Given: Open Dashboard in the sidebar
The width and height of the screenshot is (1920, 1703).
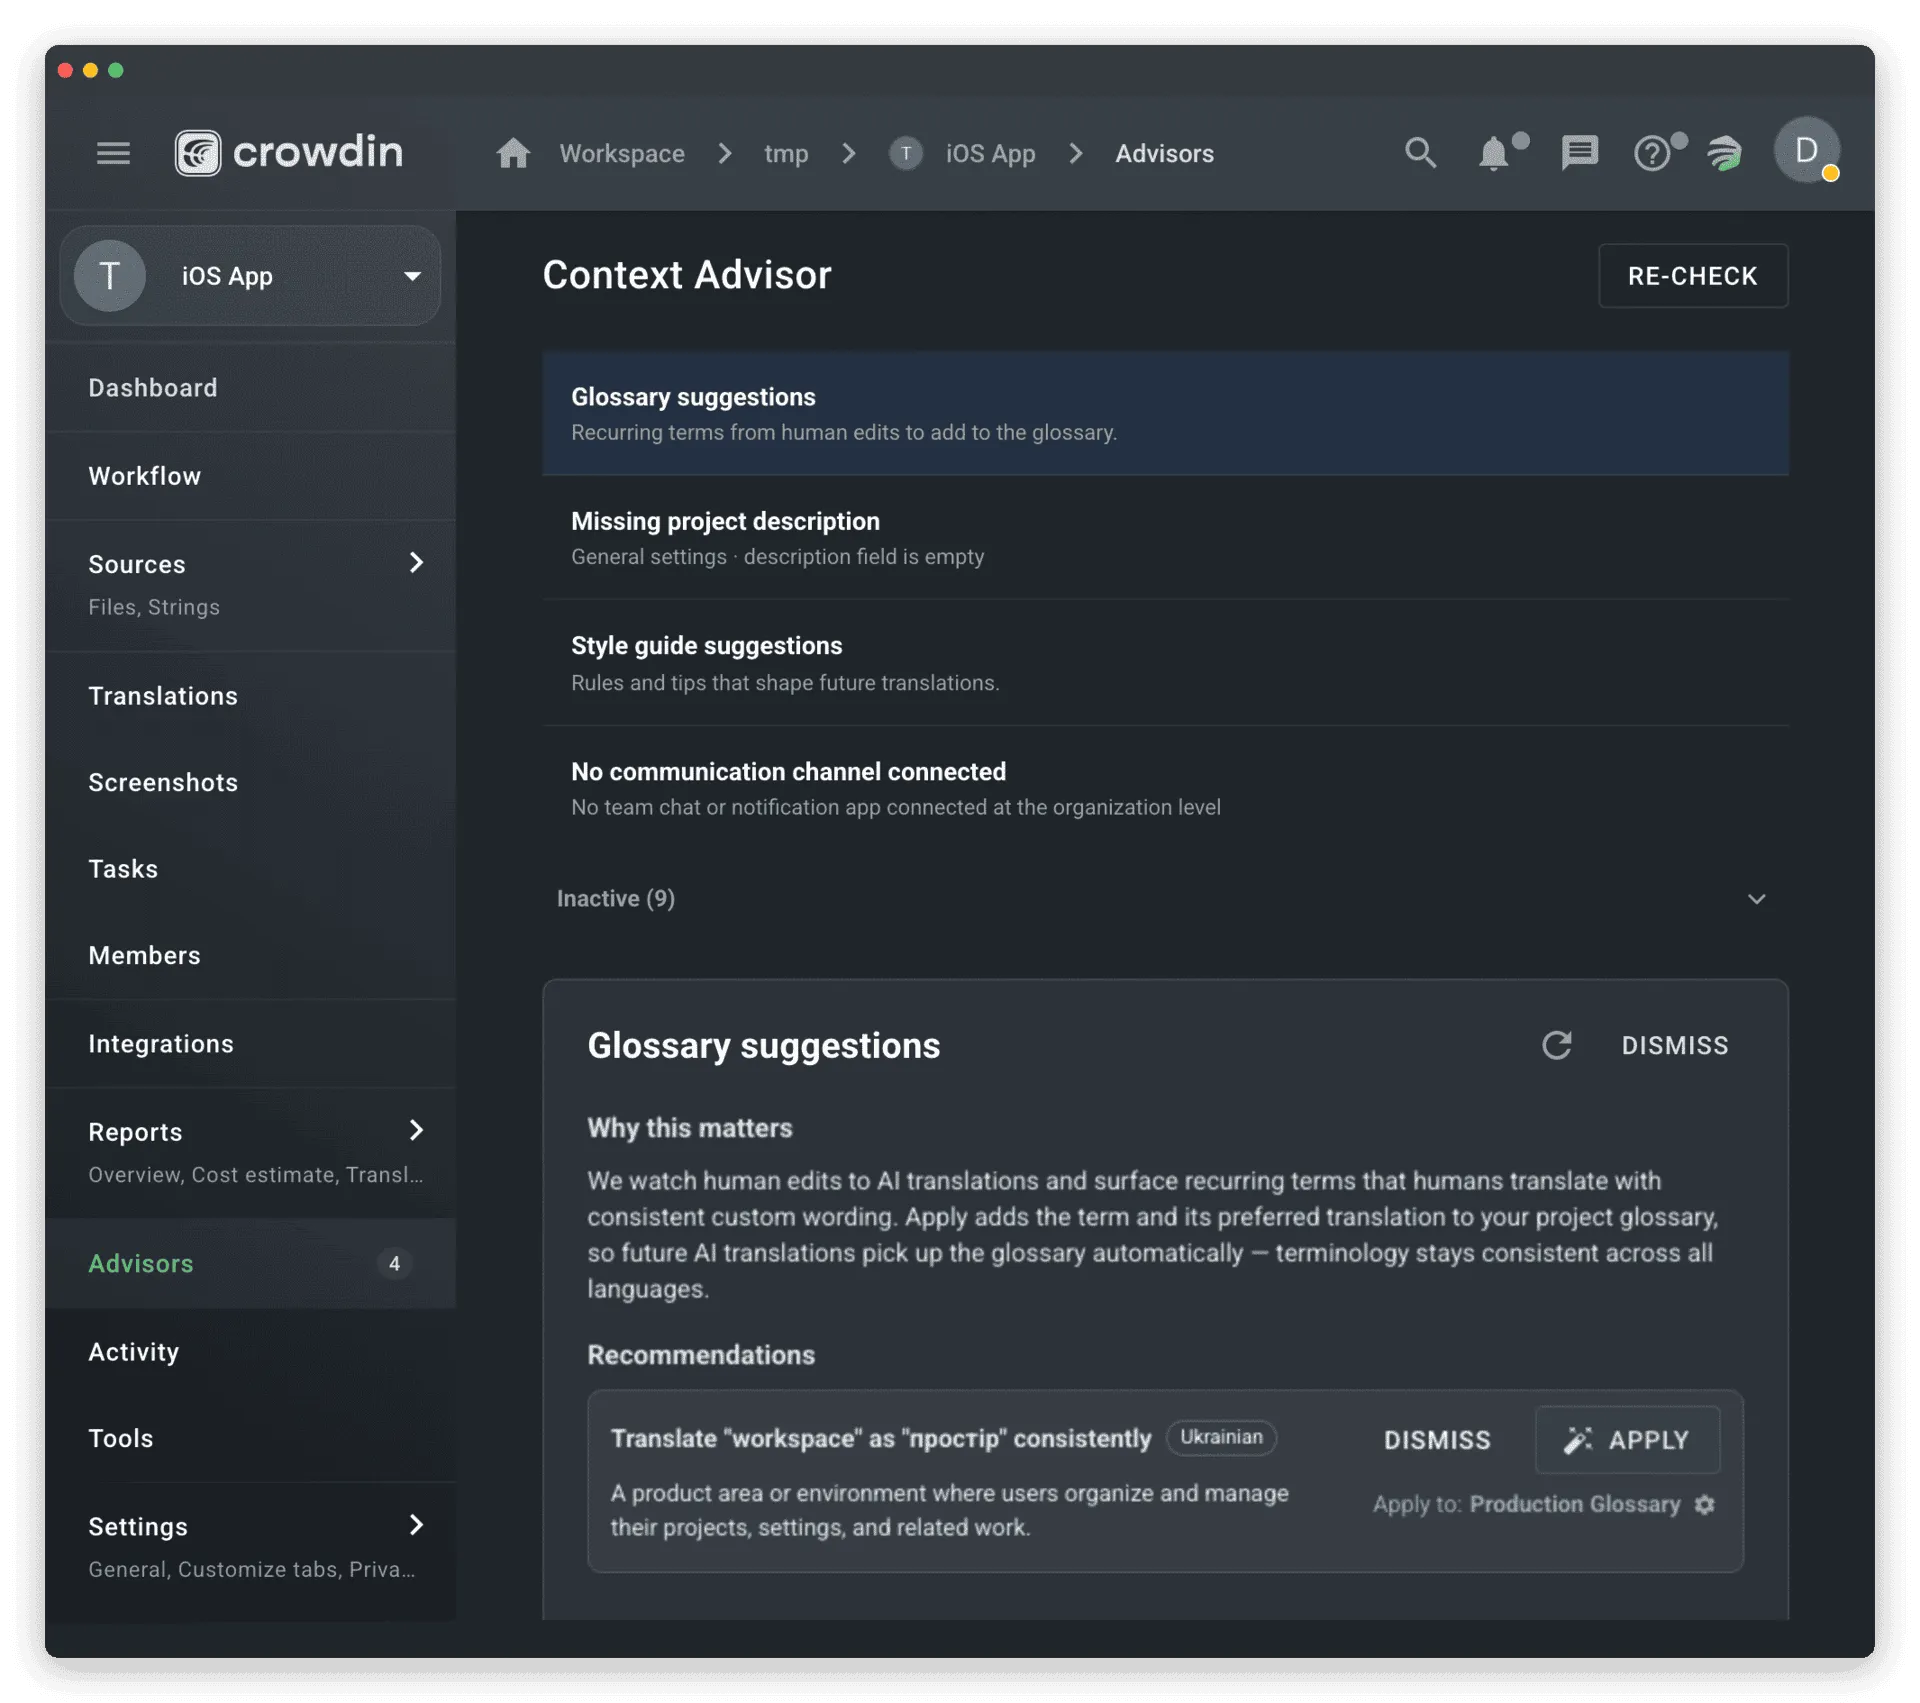Looking at the screenshot, I should tap(250, 388).
